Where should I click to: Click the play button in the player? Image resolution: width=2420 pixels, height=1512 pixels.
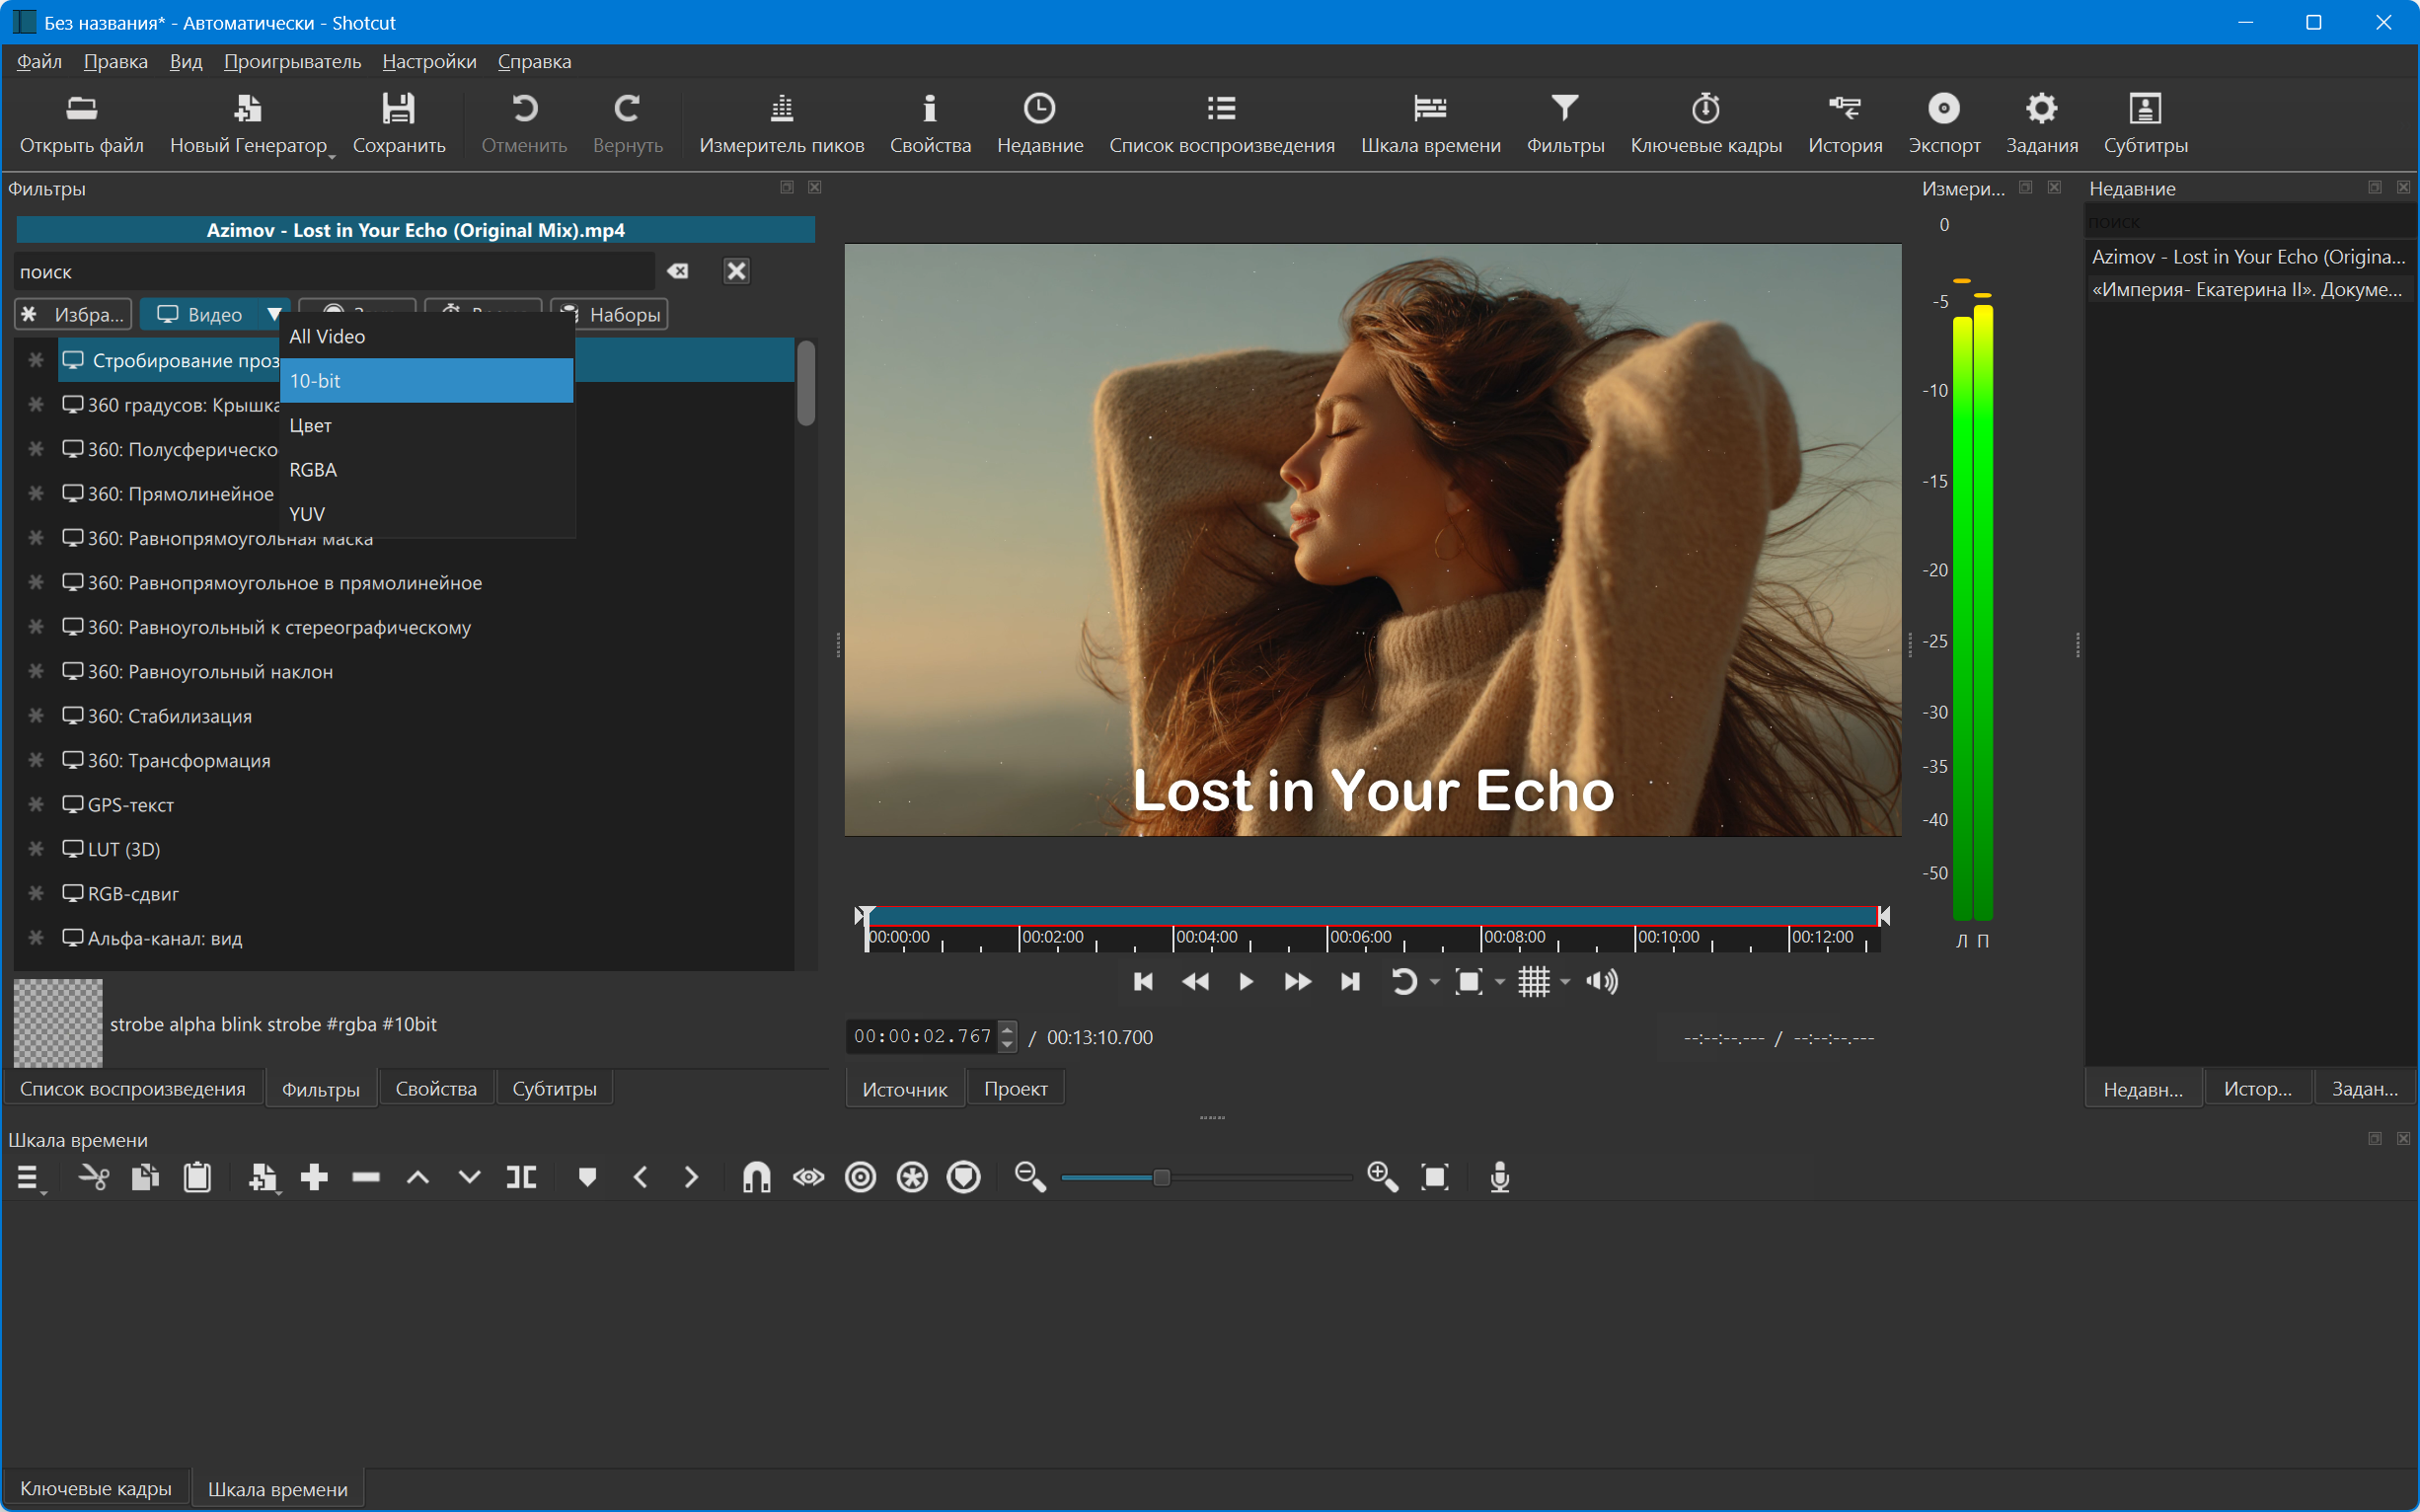pyautogui.click(x=1245, y=982)
